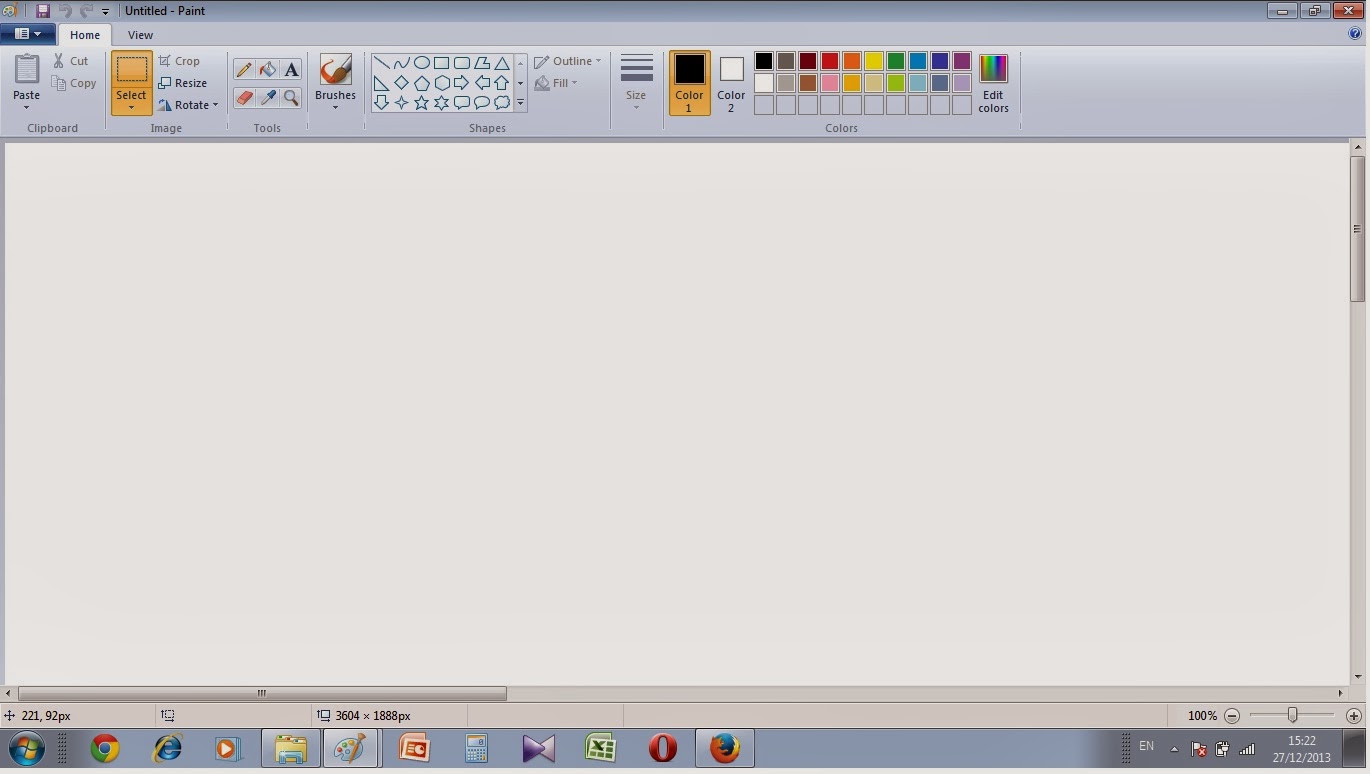Viewport: 1370px width, 774px height.
Task: Choose the Rounded rectangular callout shape
Action: (x=461, y=102)
